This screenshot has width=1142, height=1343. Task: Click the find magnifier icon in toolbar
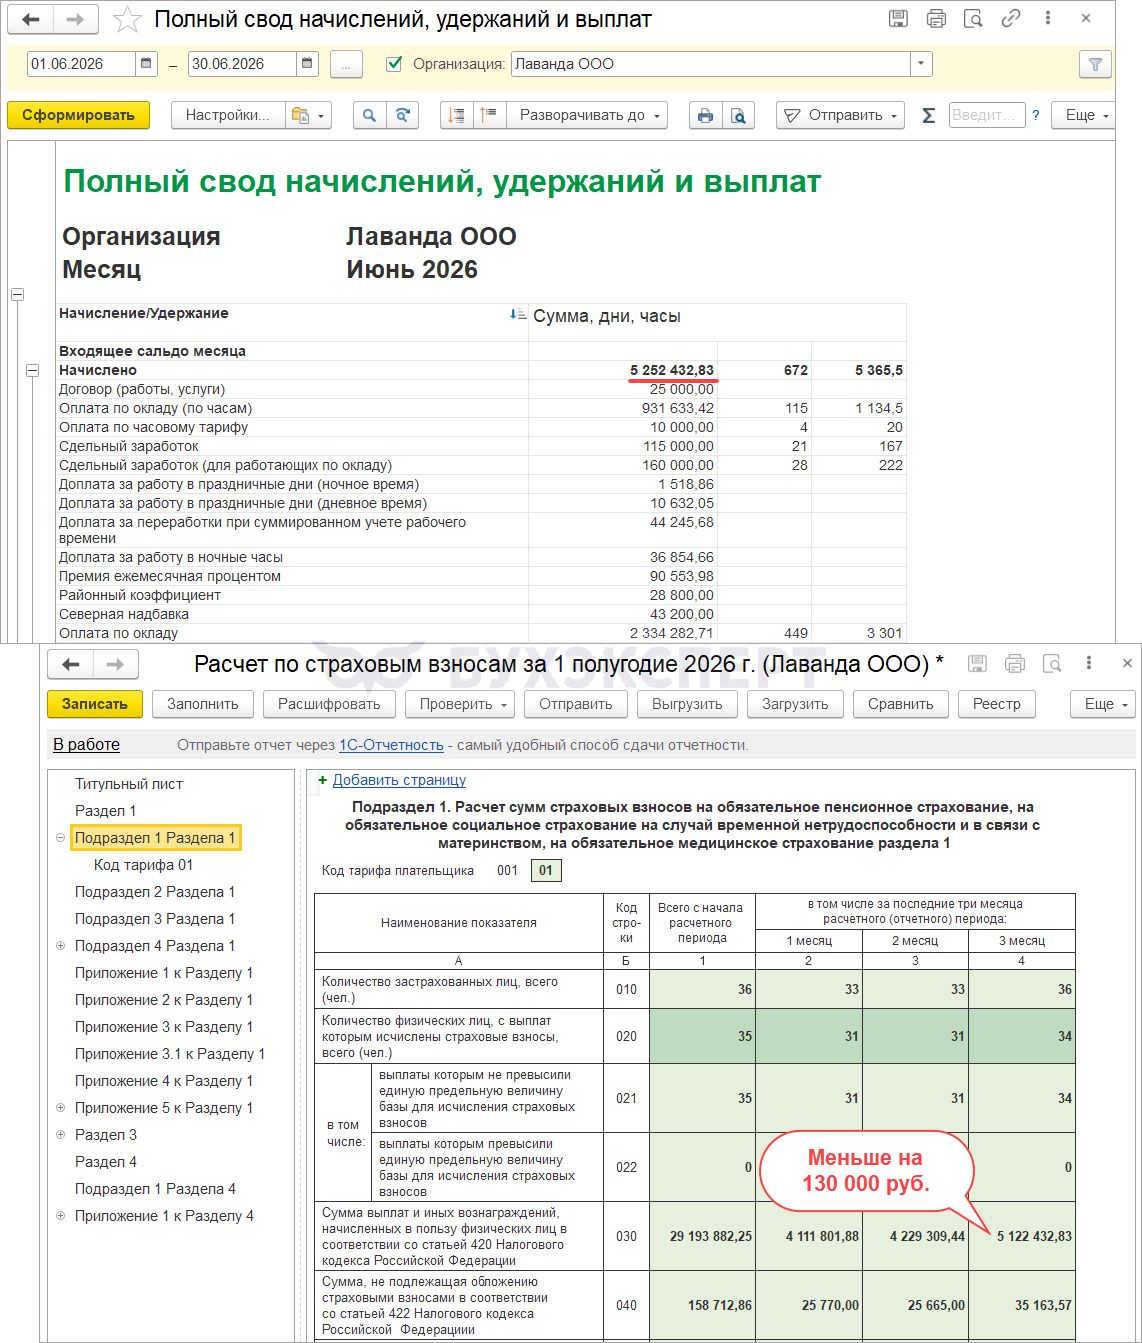pos(369,116)
